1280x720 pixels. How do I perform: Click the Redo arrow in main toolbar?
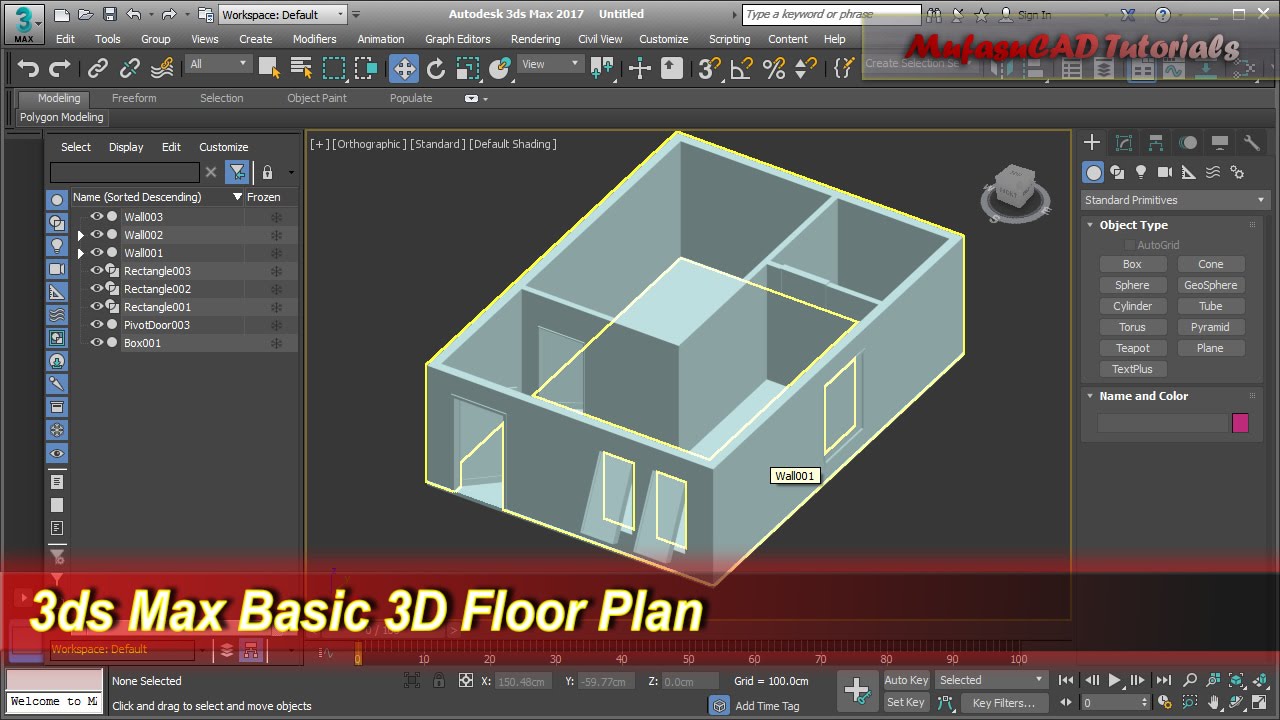point(60,68)
